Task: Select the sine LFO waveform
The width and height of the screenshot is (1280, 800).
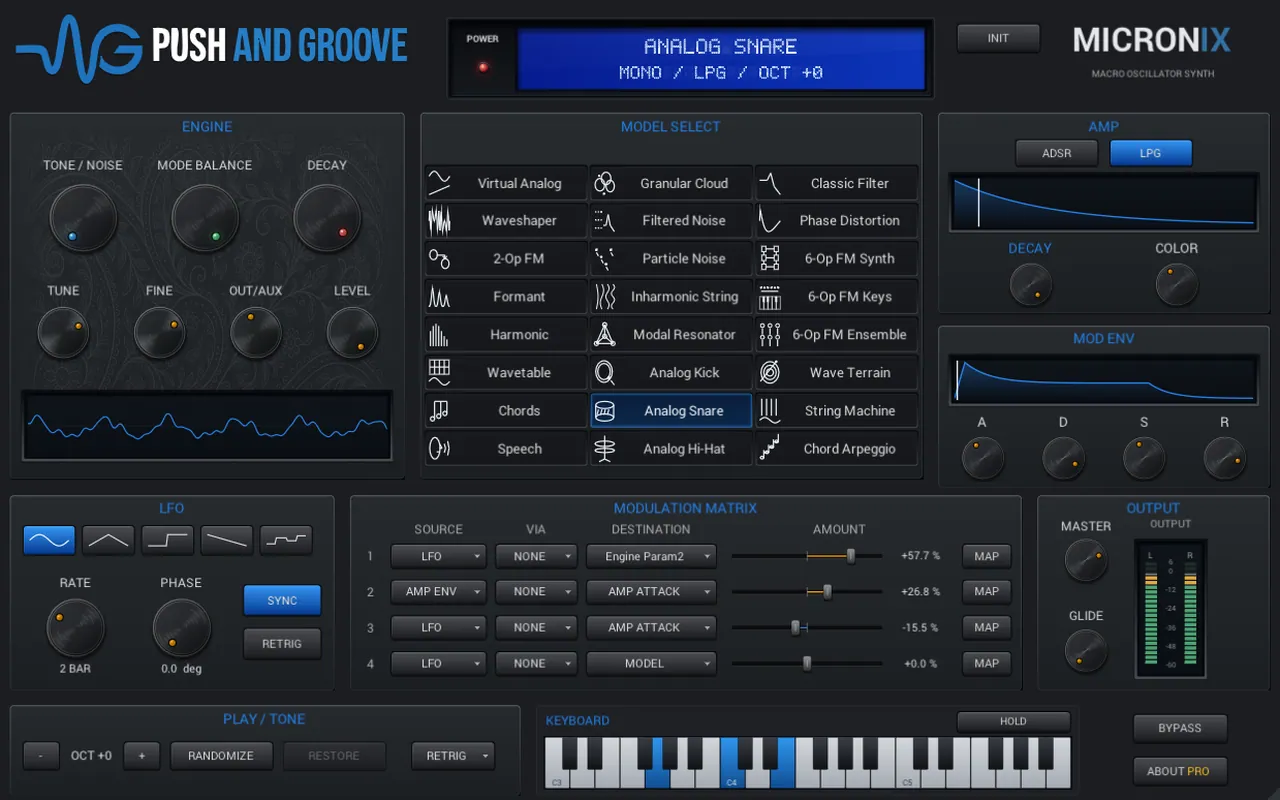Action: click(49, 540)
